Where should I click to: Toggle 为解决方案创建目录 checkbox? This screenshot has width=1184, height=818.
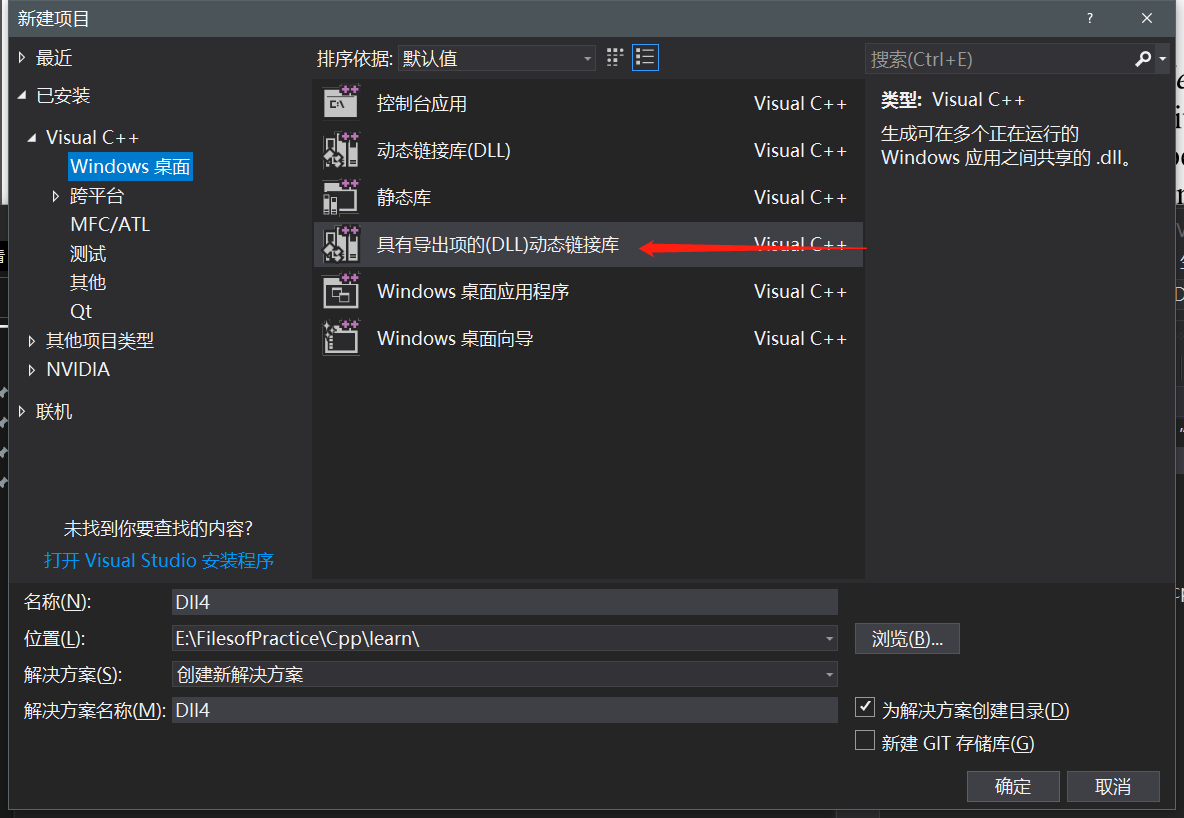[x=865, y=708]
